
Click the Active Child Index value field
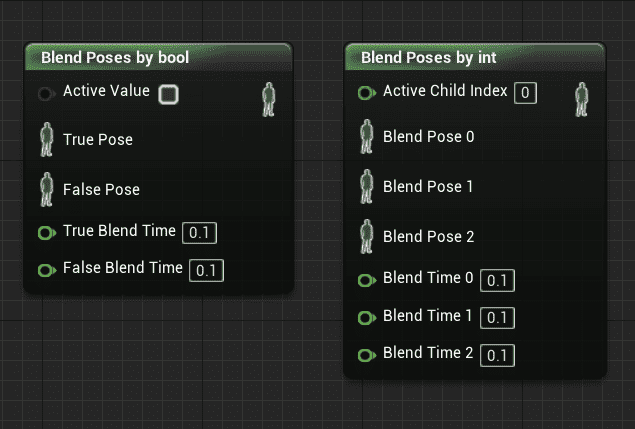click(x=526, y=93)
